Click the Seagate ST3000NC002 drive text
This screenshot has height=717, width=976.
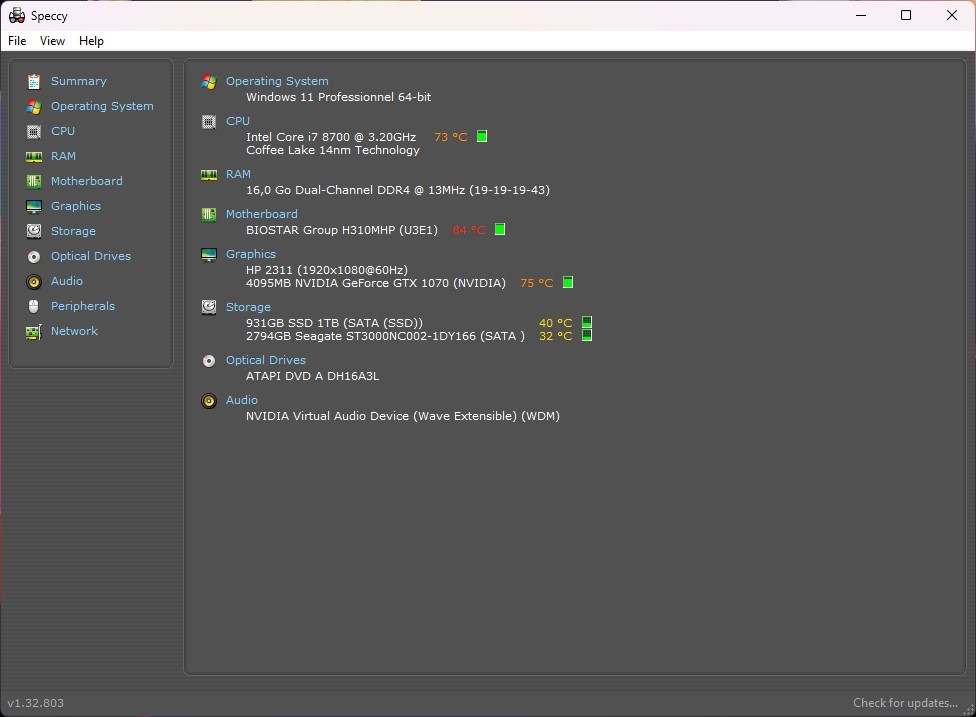coord(385,336)
